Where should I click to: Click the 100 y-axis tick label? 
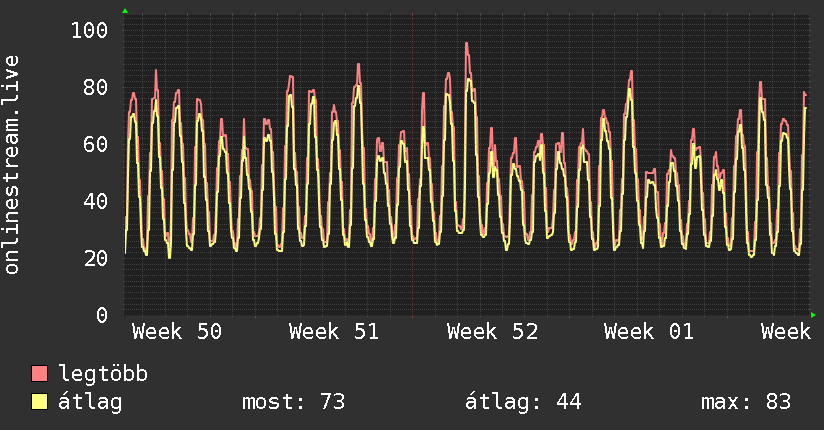(x=89, y=30)
